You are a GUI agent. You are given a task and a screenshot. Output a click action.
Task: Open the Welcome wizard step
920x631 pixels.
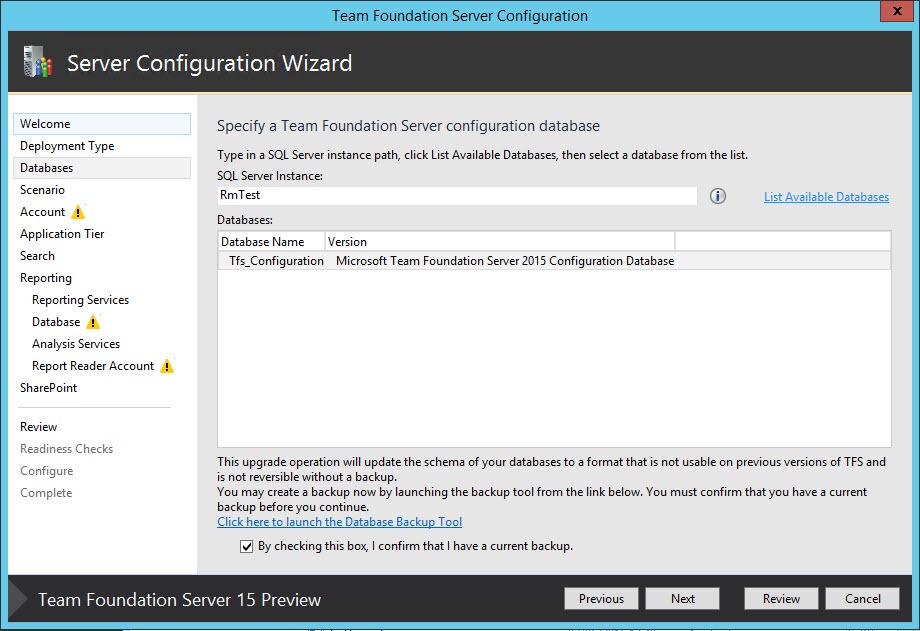click(x=102, y=124)
